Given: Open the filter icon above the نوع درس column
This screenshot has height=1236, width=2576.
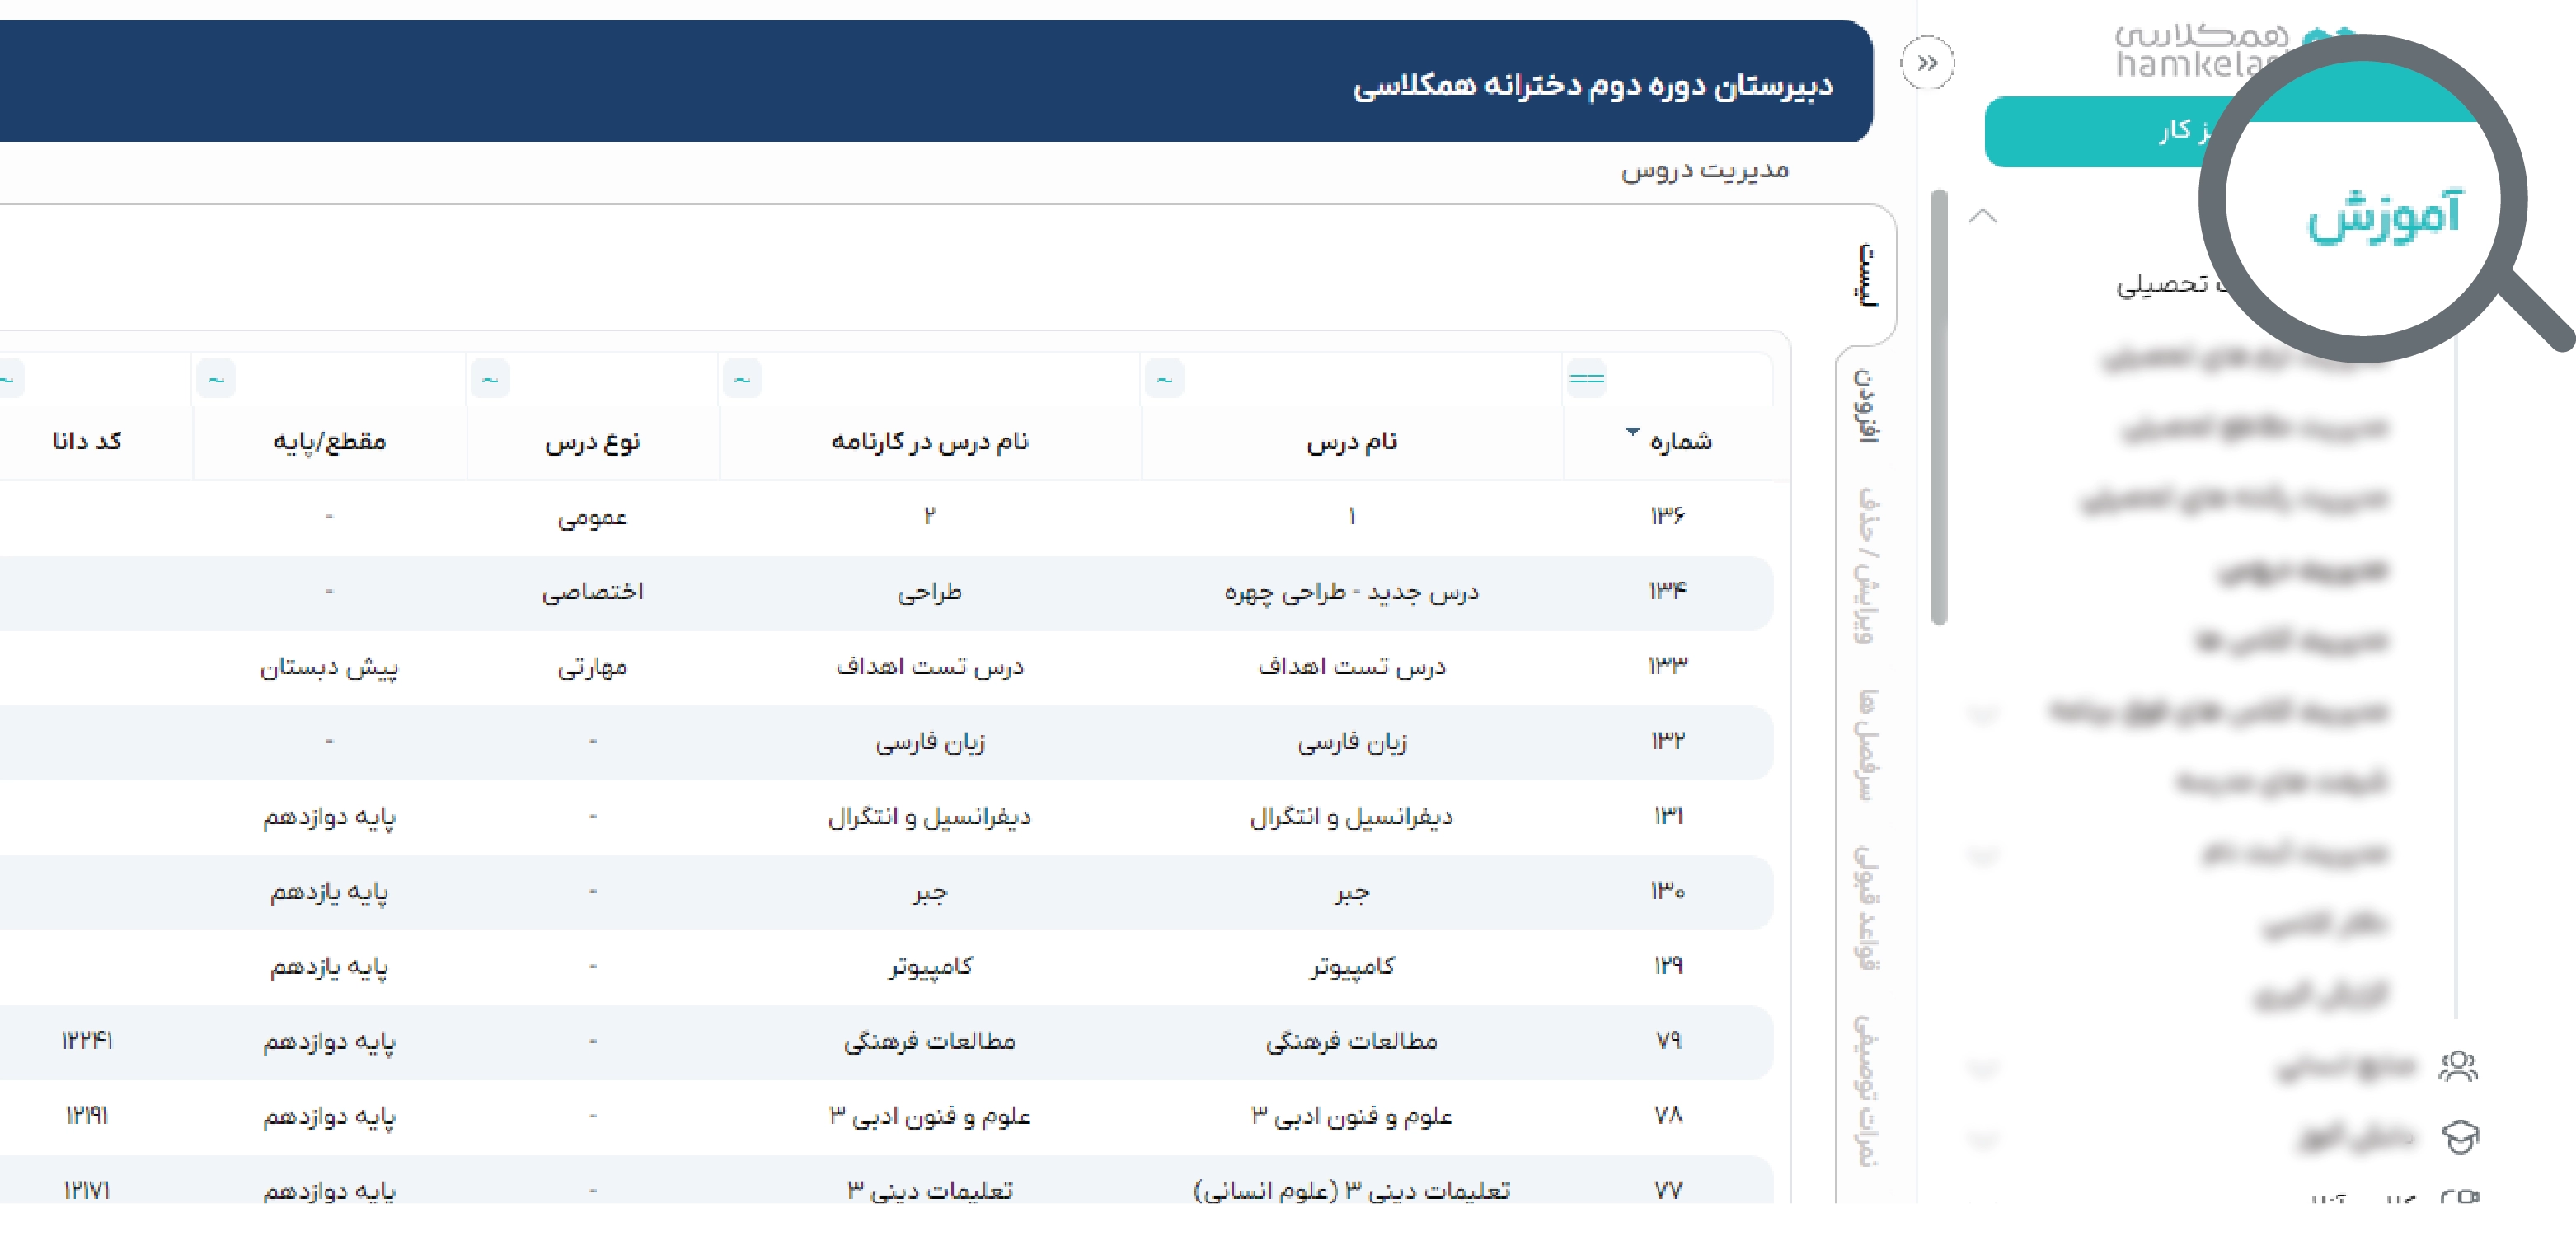Looking at the screenshot, I should coord(490,378).
